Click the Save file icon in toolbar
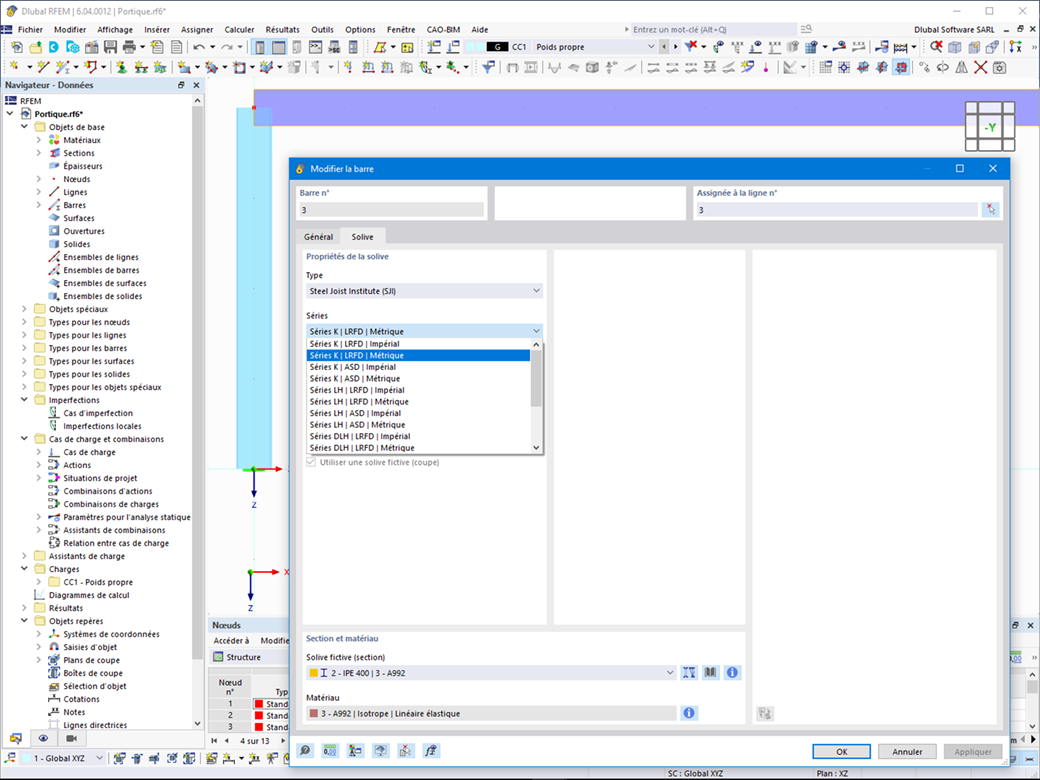Image resolution: width=1040 pixels, height=780 pixels. (x=111, y=47)
